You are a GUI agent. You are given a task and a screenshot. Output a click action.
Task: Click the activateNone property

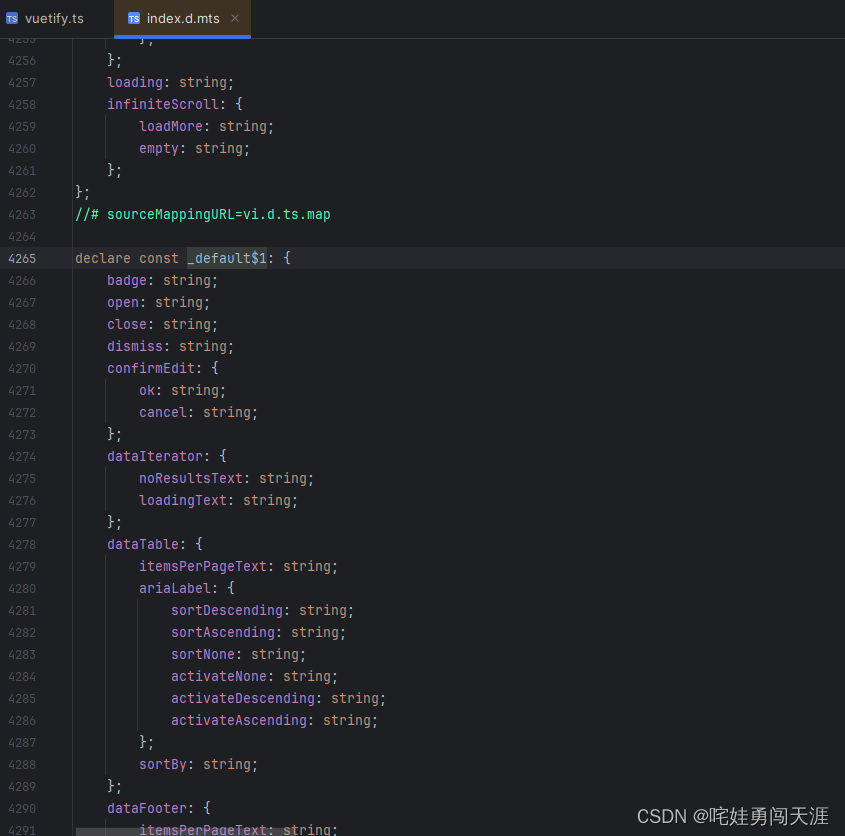[219, 676]
